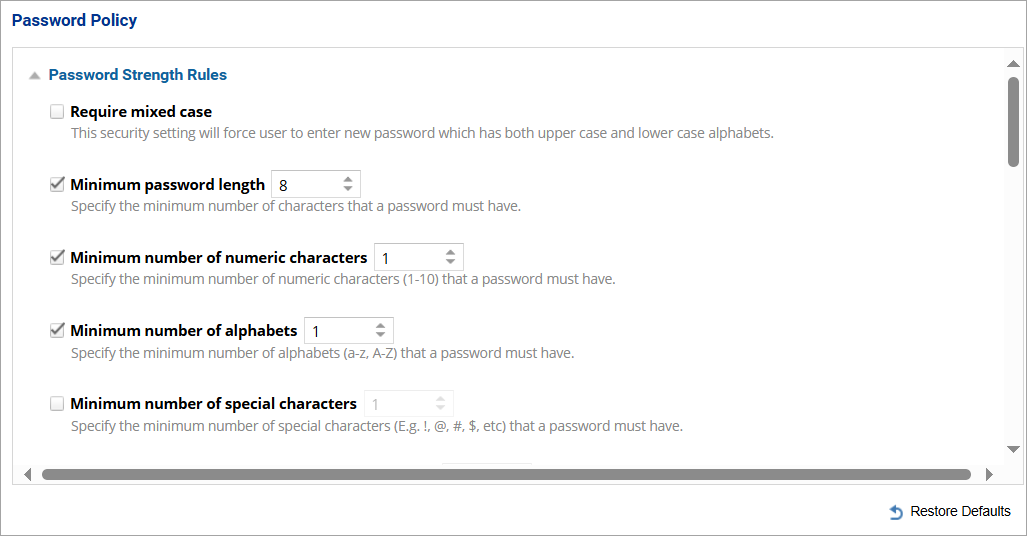
Task: Decrement numeric characters count down arrow
Action: click(x=450, y=262)
